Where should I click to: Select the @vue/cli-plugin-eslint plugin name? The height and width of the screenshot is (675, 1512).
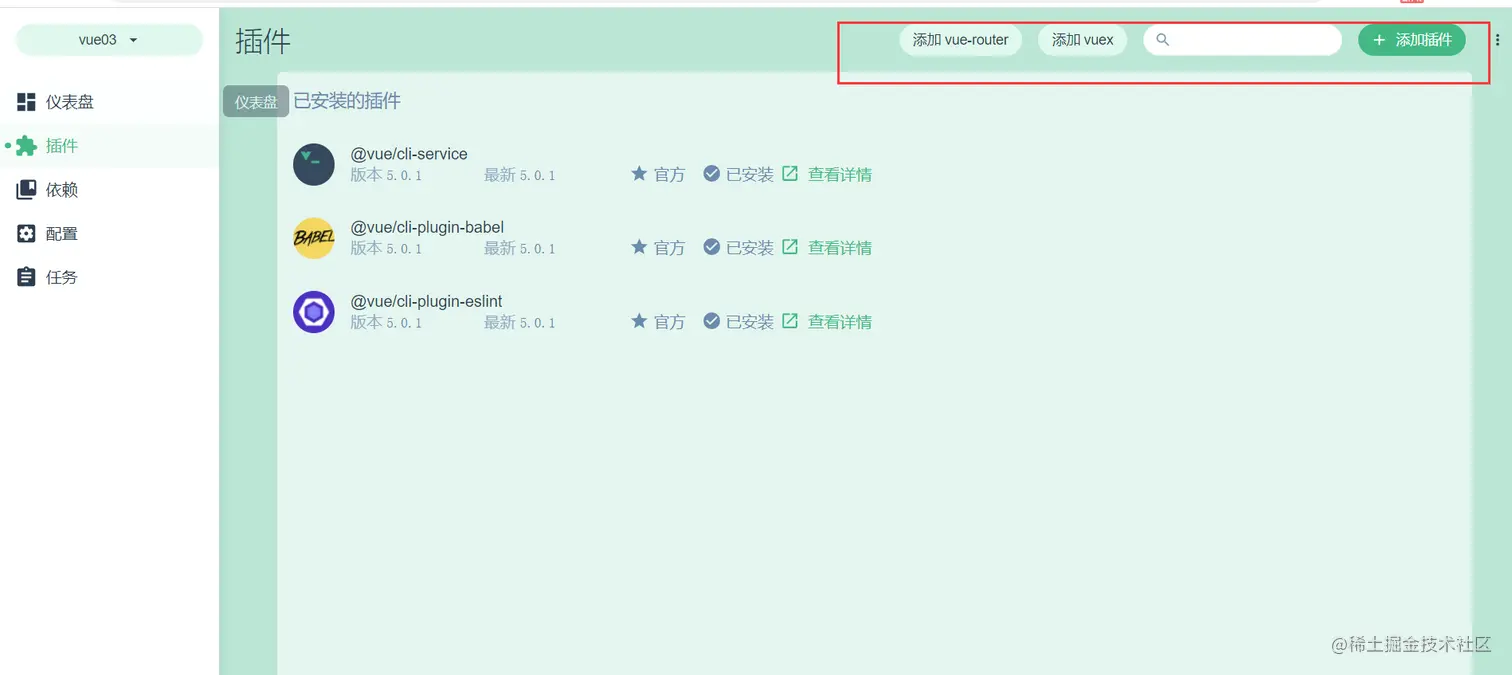coord(426,301)
